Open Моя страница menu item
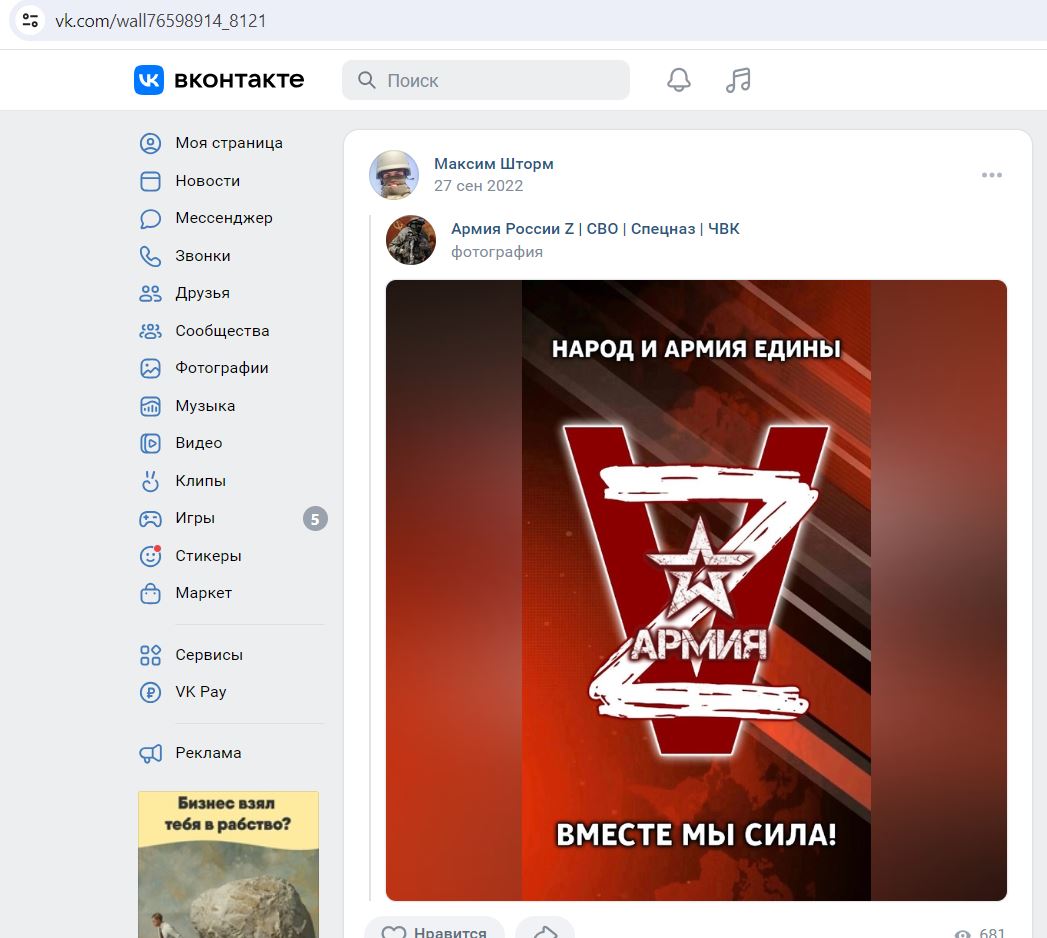 [228, 143]
